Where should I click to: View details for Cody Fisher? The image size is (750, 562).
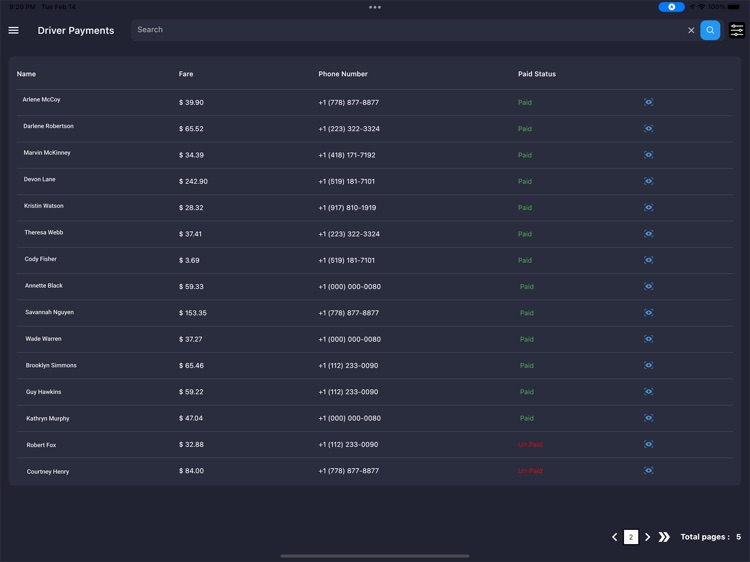click(x=648, y=260)
